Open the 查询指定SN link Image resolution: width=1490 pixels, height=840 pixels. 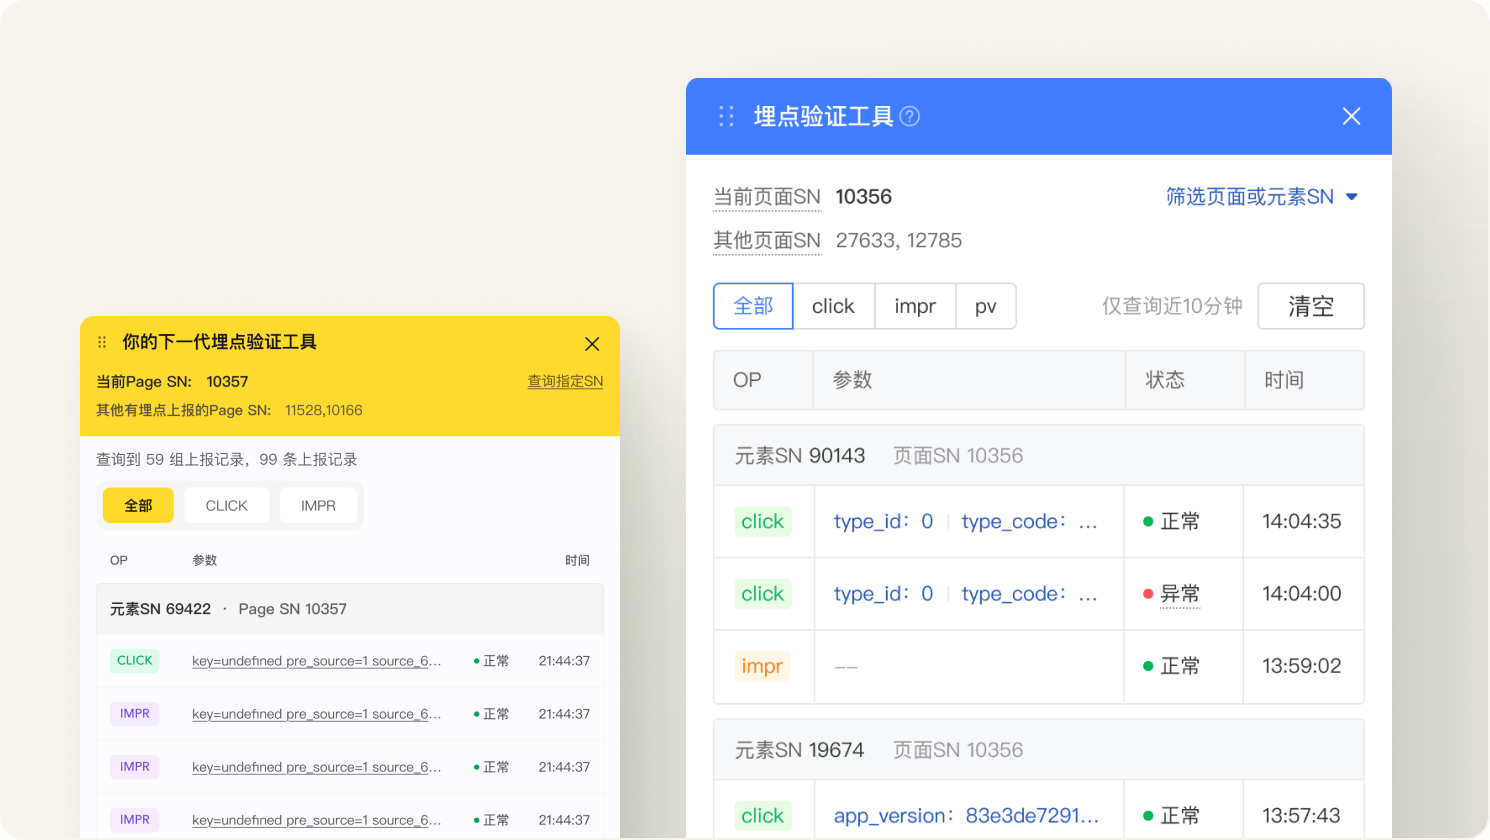tap(565, 382)
